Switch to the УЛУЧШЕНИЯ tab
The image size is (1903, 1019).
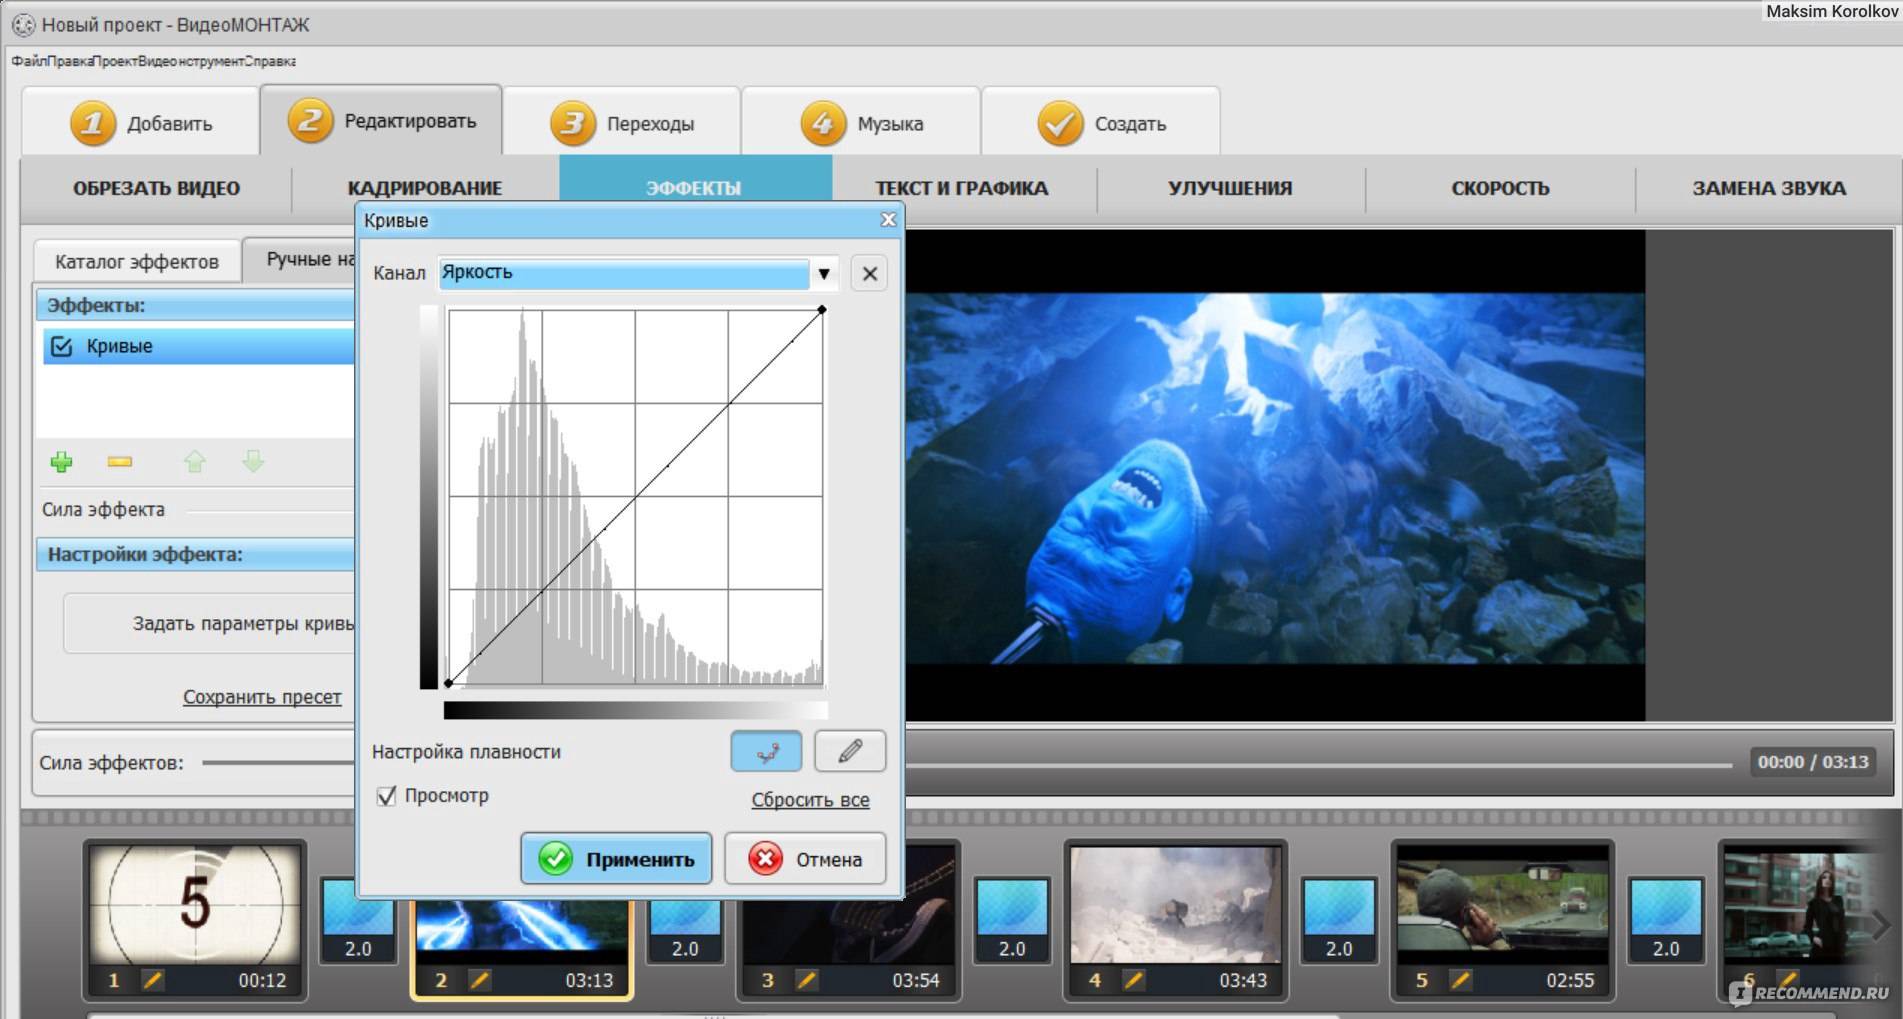(1229, 188)
